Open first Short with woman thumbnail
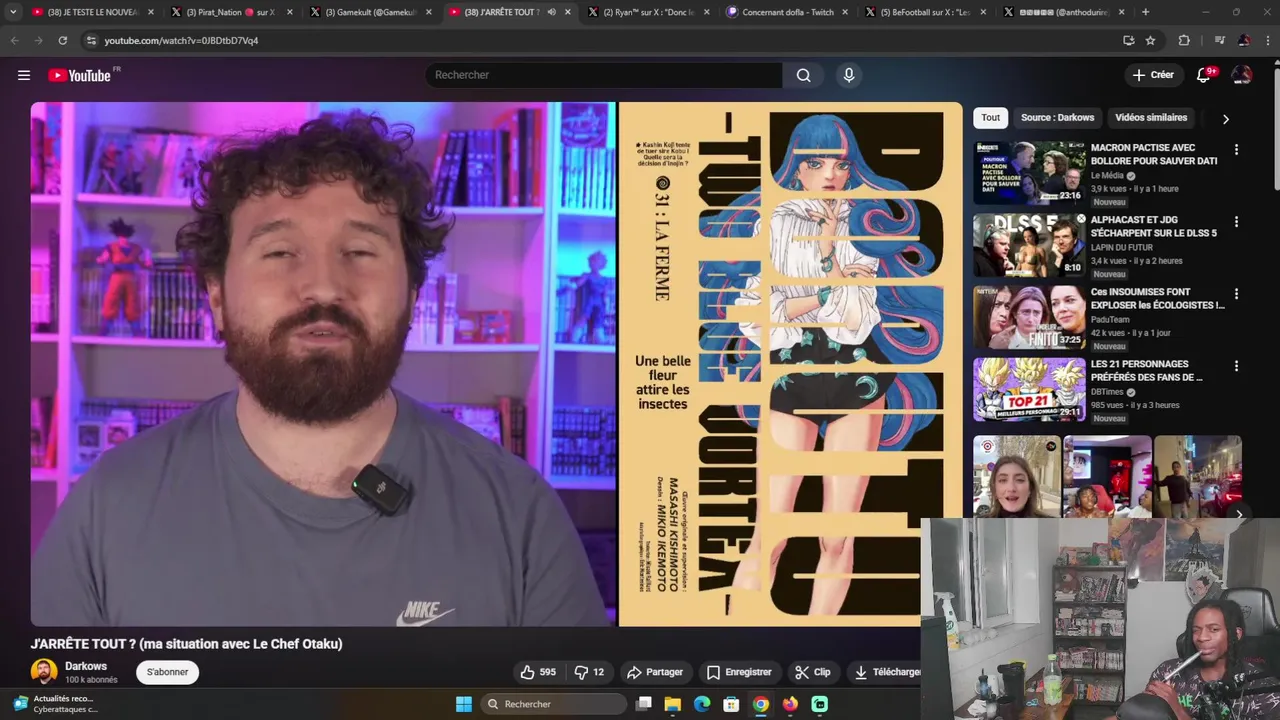The height and width of the screenshot is (720, 1280). tap(1016, 476)
